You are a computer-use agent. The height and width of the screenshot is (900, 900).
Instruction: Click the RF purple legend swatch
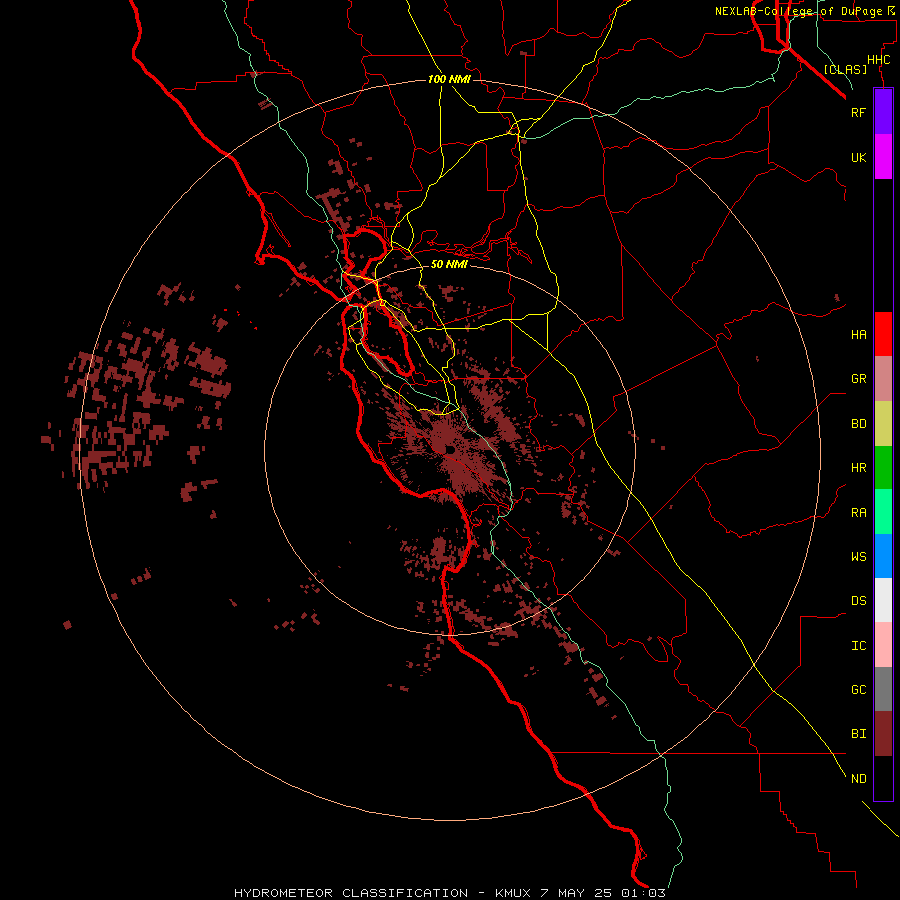[883, 112]
